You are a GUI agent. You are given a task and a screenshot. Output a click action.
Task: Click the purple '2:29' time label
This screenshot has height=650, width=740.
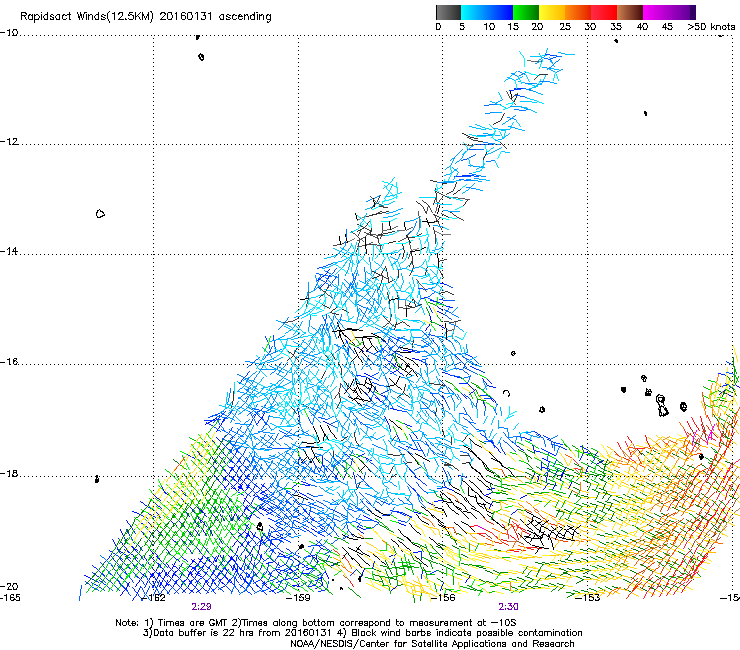[202, 607]
